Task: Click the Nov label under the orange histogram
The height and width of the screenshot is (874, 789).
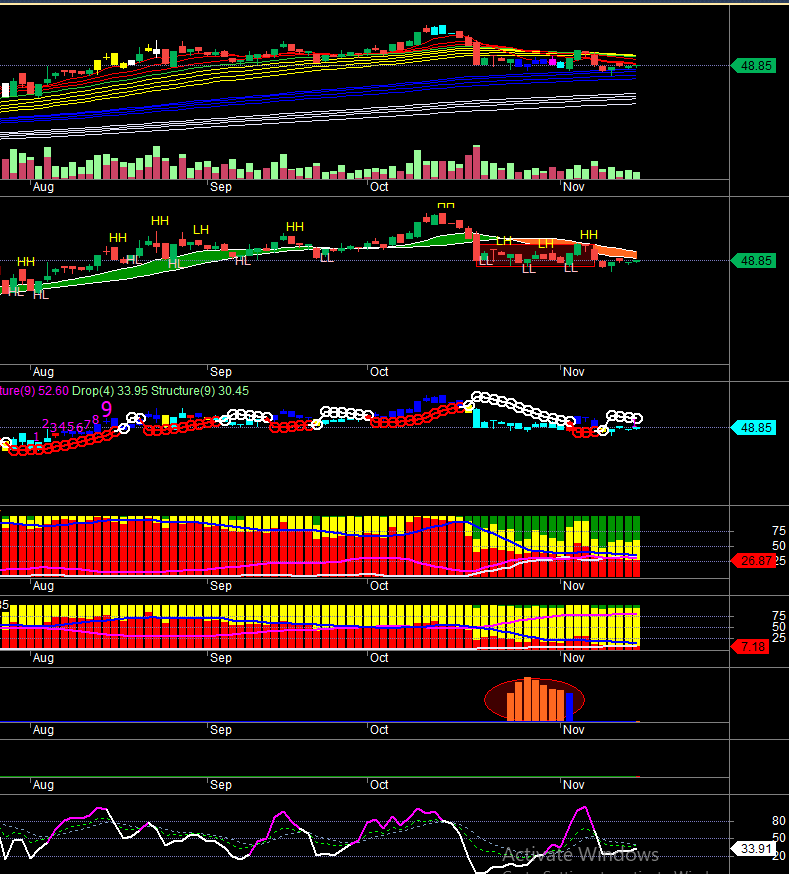Action: [573, 730]
